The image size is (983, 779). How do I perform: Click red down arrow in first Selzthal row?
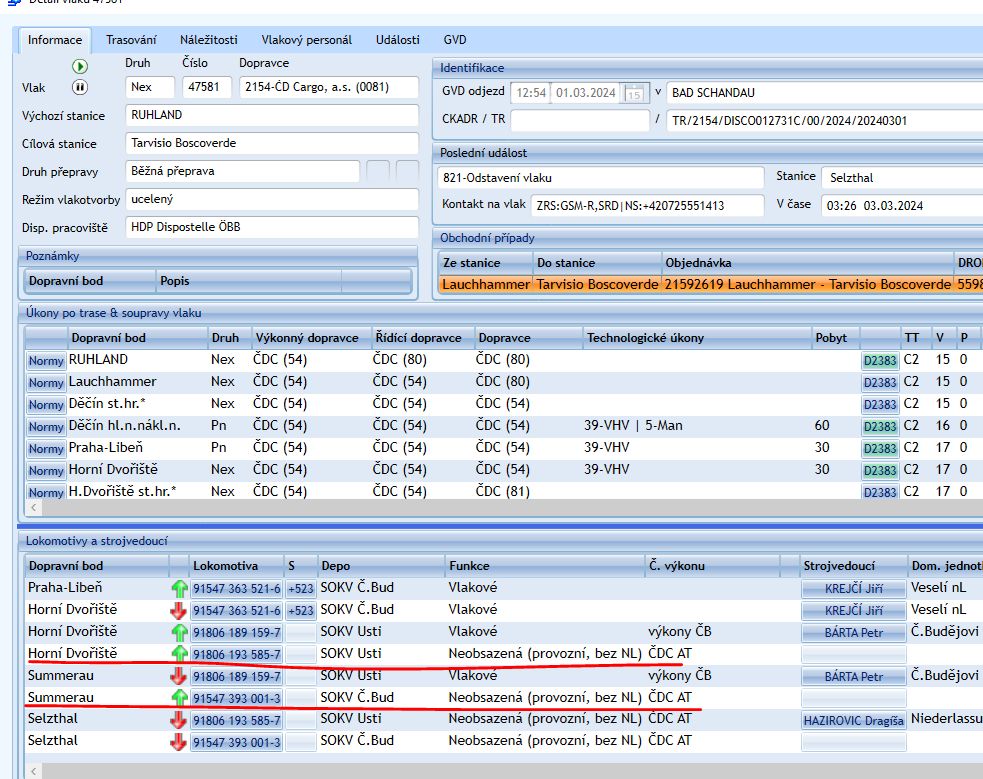[180, 720]
